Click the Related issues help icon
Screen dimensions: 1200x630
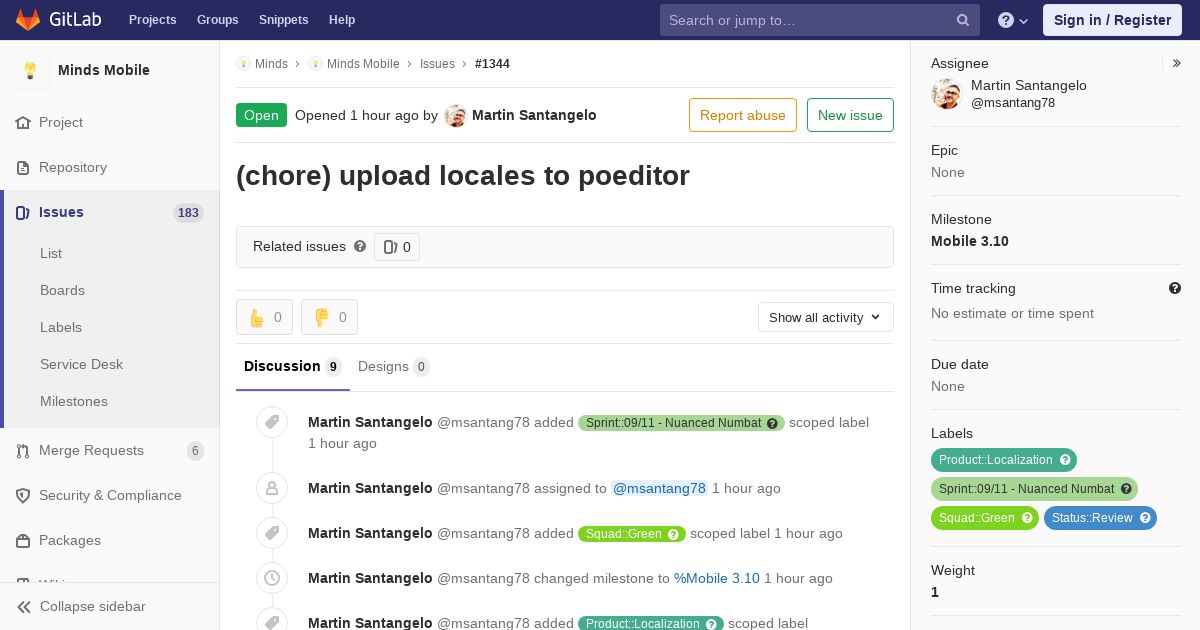(x=360, y=246)
